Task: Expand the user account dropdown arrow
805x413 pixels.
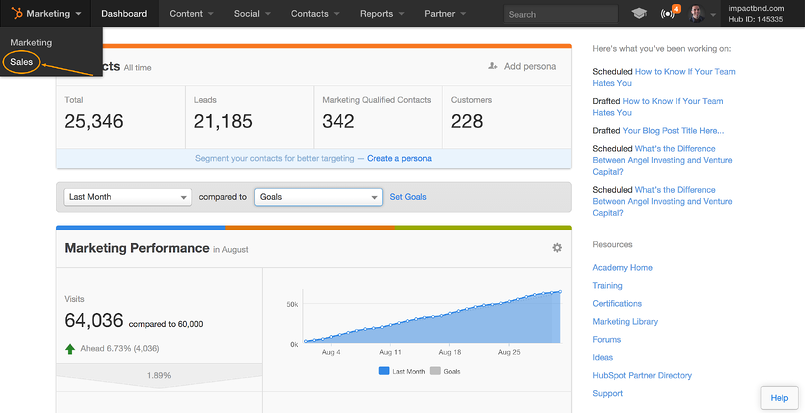Action: coord(713,15)
